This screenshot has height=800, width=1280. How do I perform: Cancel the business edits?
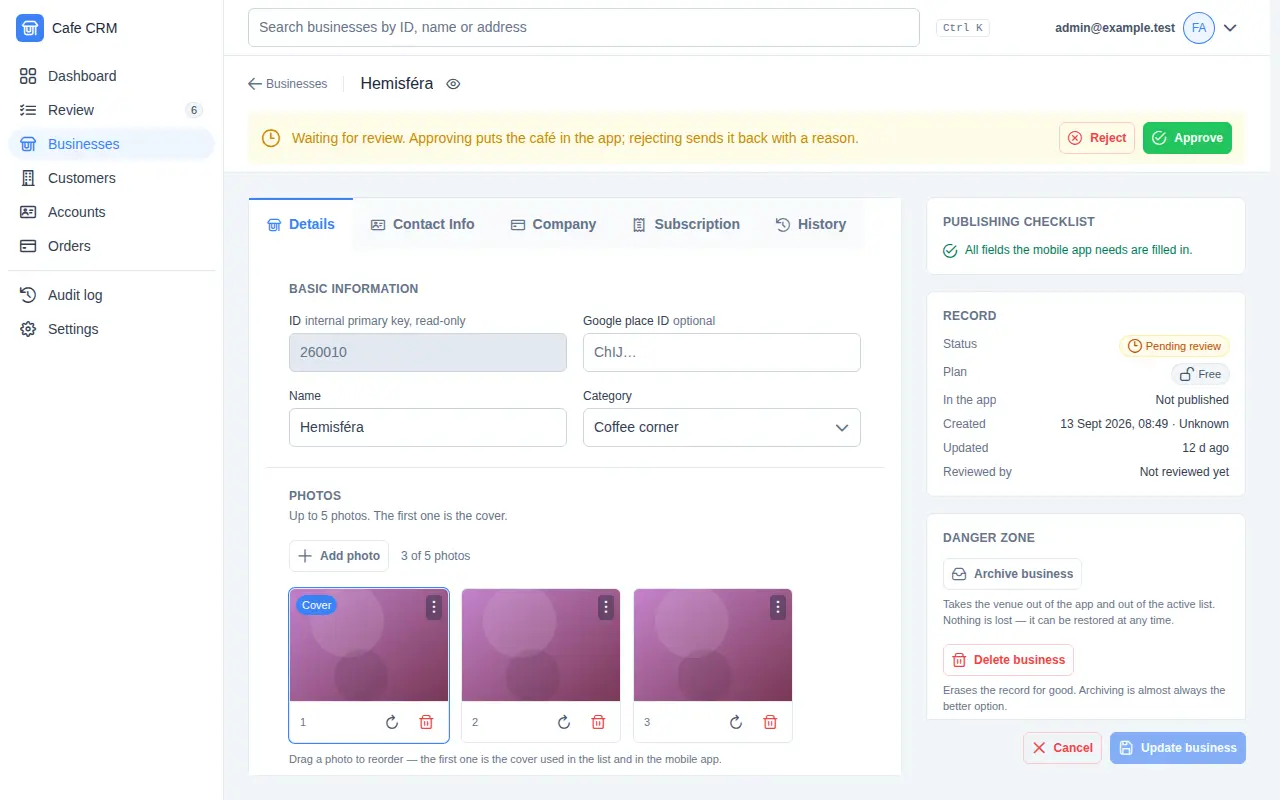click(1062, 748)
